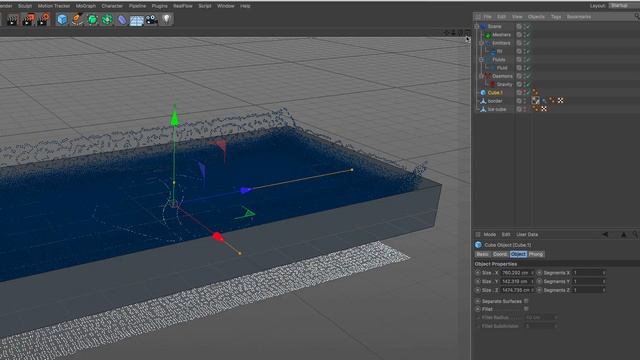Toggle the layer box on Cube.1 row
Image resolution: width=640 pixels, height=360 pixels.
point(519,93)
